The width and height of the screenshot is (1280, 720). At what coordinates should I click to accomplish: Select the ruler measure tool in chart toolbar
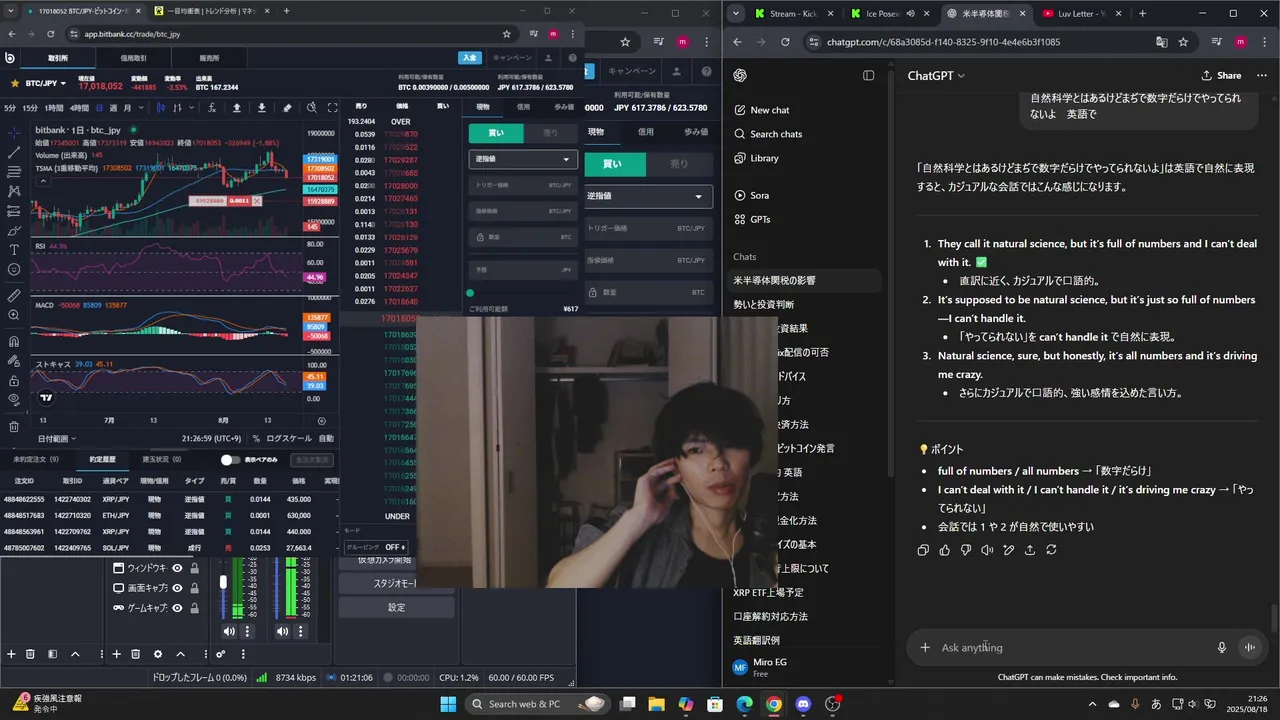coord(14,296)
